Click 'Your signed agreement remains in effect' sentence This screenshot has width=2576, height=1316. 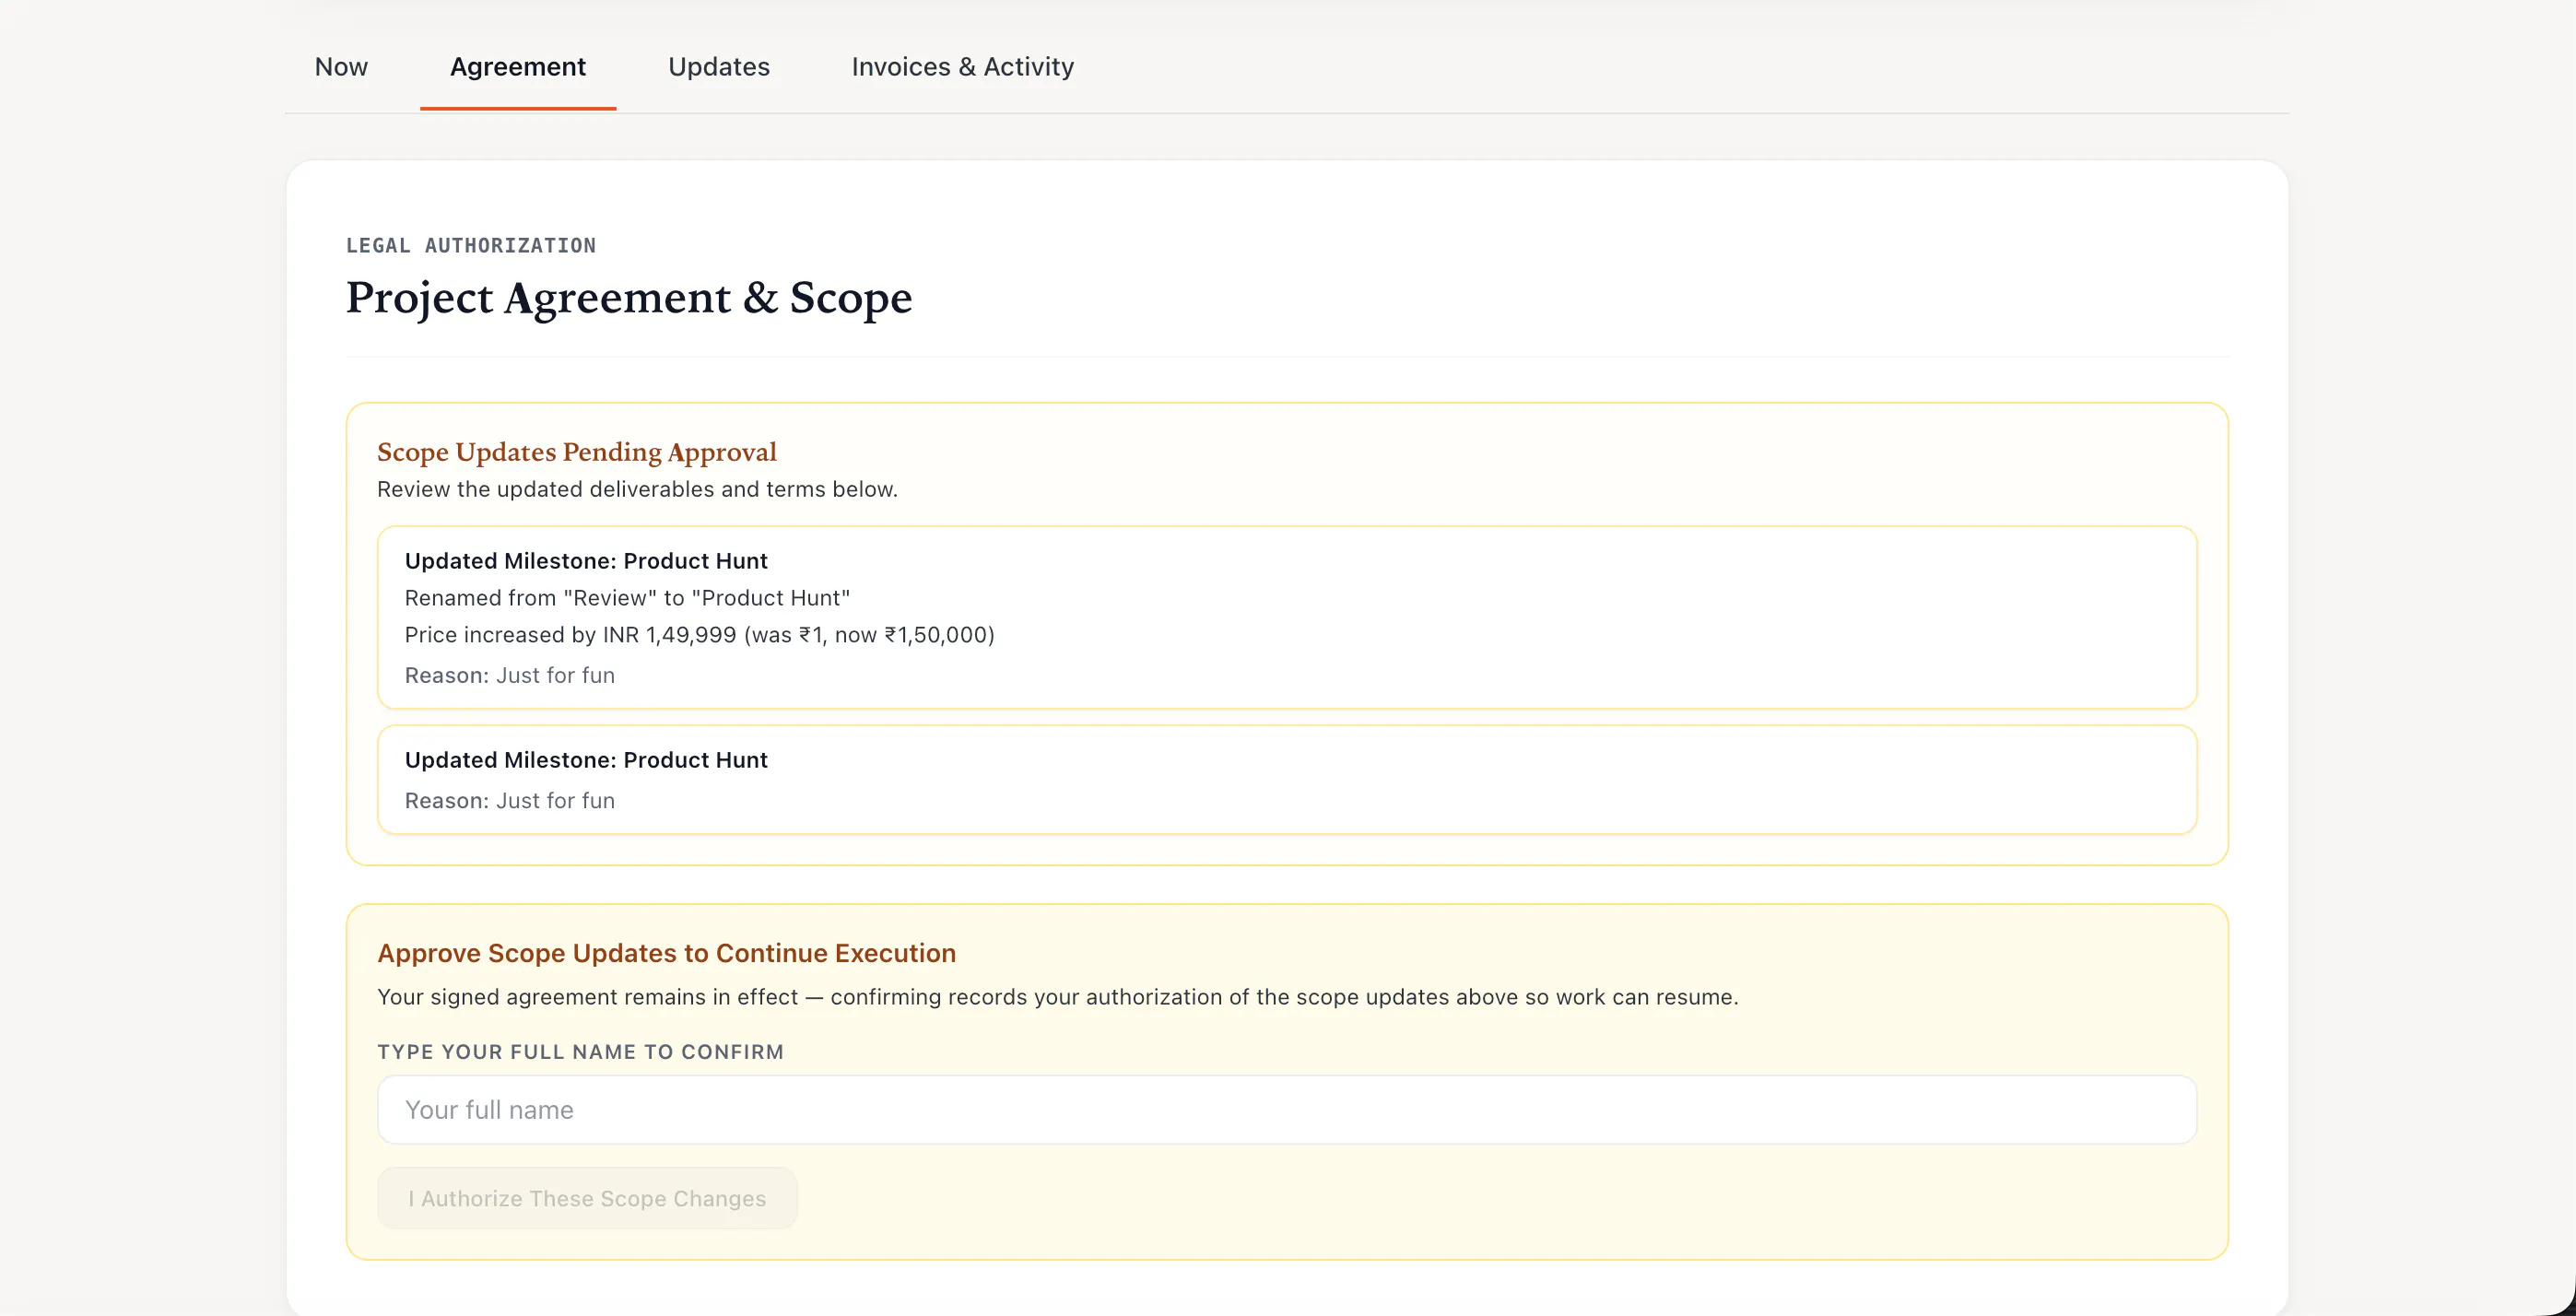pyautogui.click(x=1058, y=997)
